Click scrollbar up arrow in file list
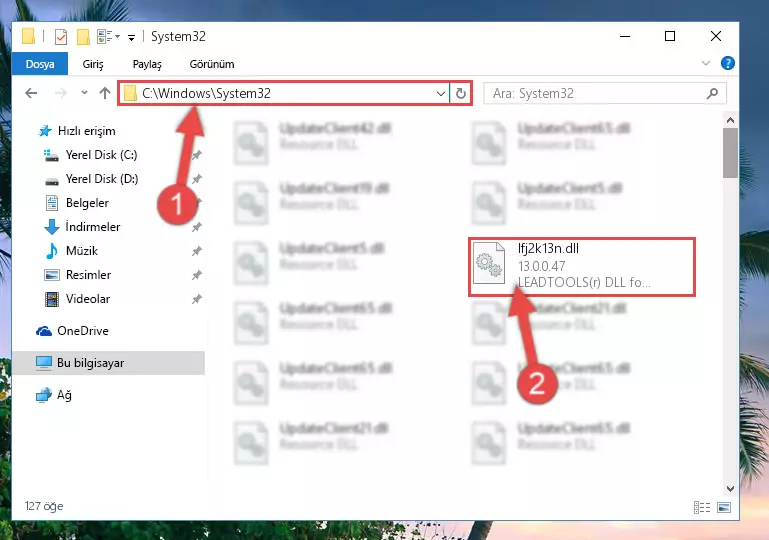Image resolution: width=769 pixels, height=540 pixels. click(x=730, y=120)
